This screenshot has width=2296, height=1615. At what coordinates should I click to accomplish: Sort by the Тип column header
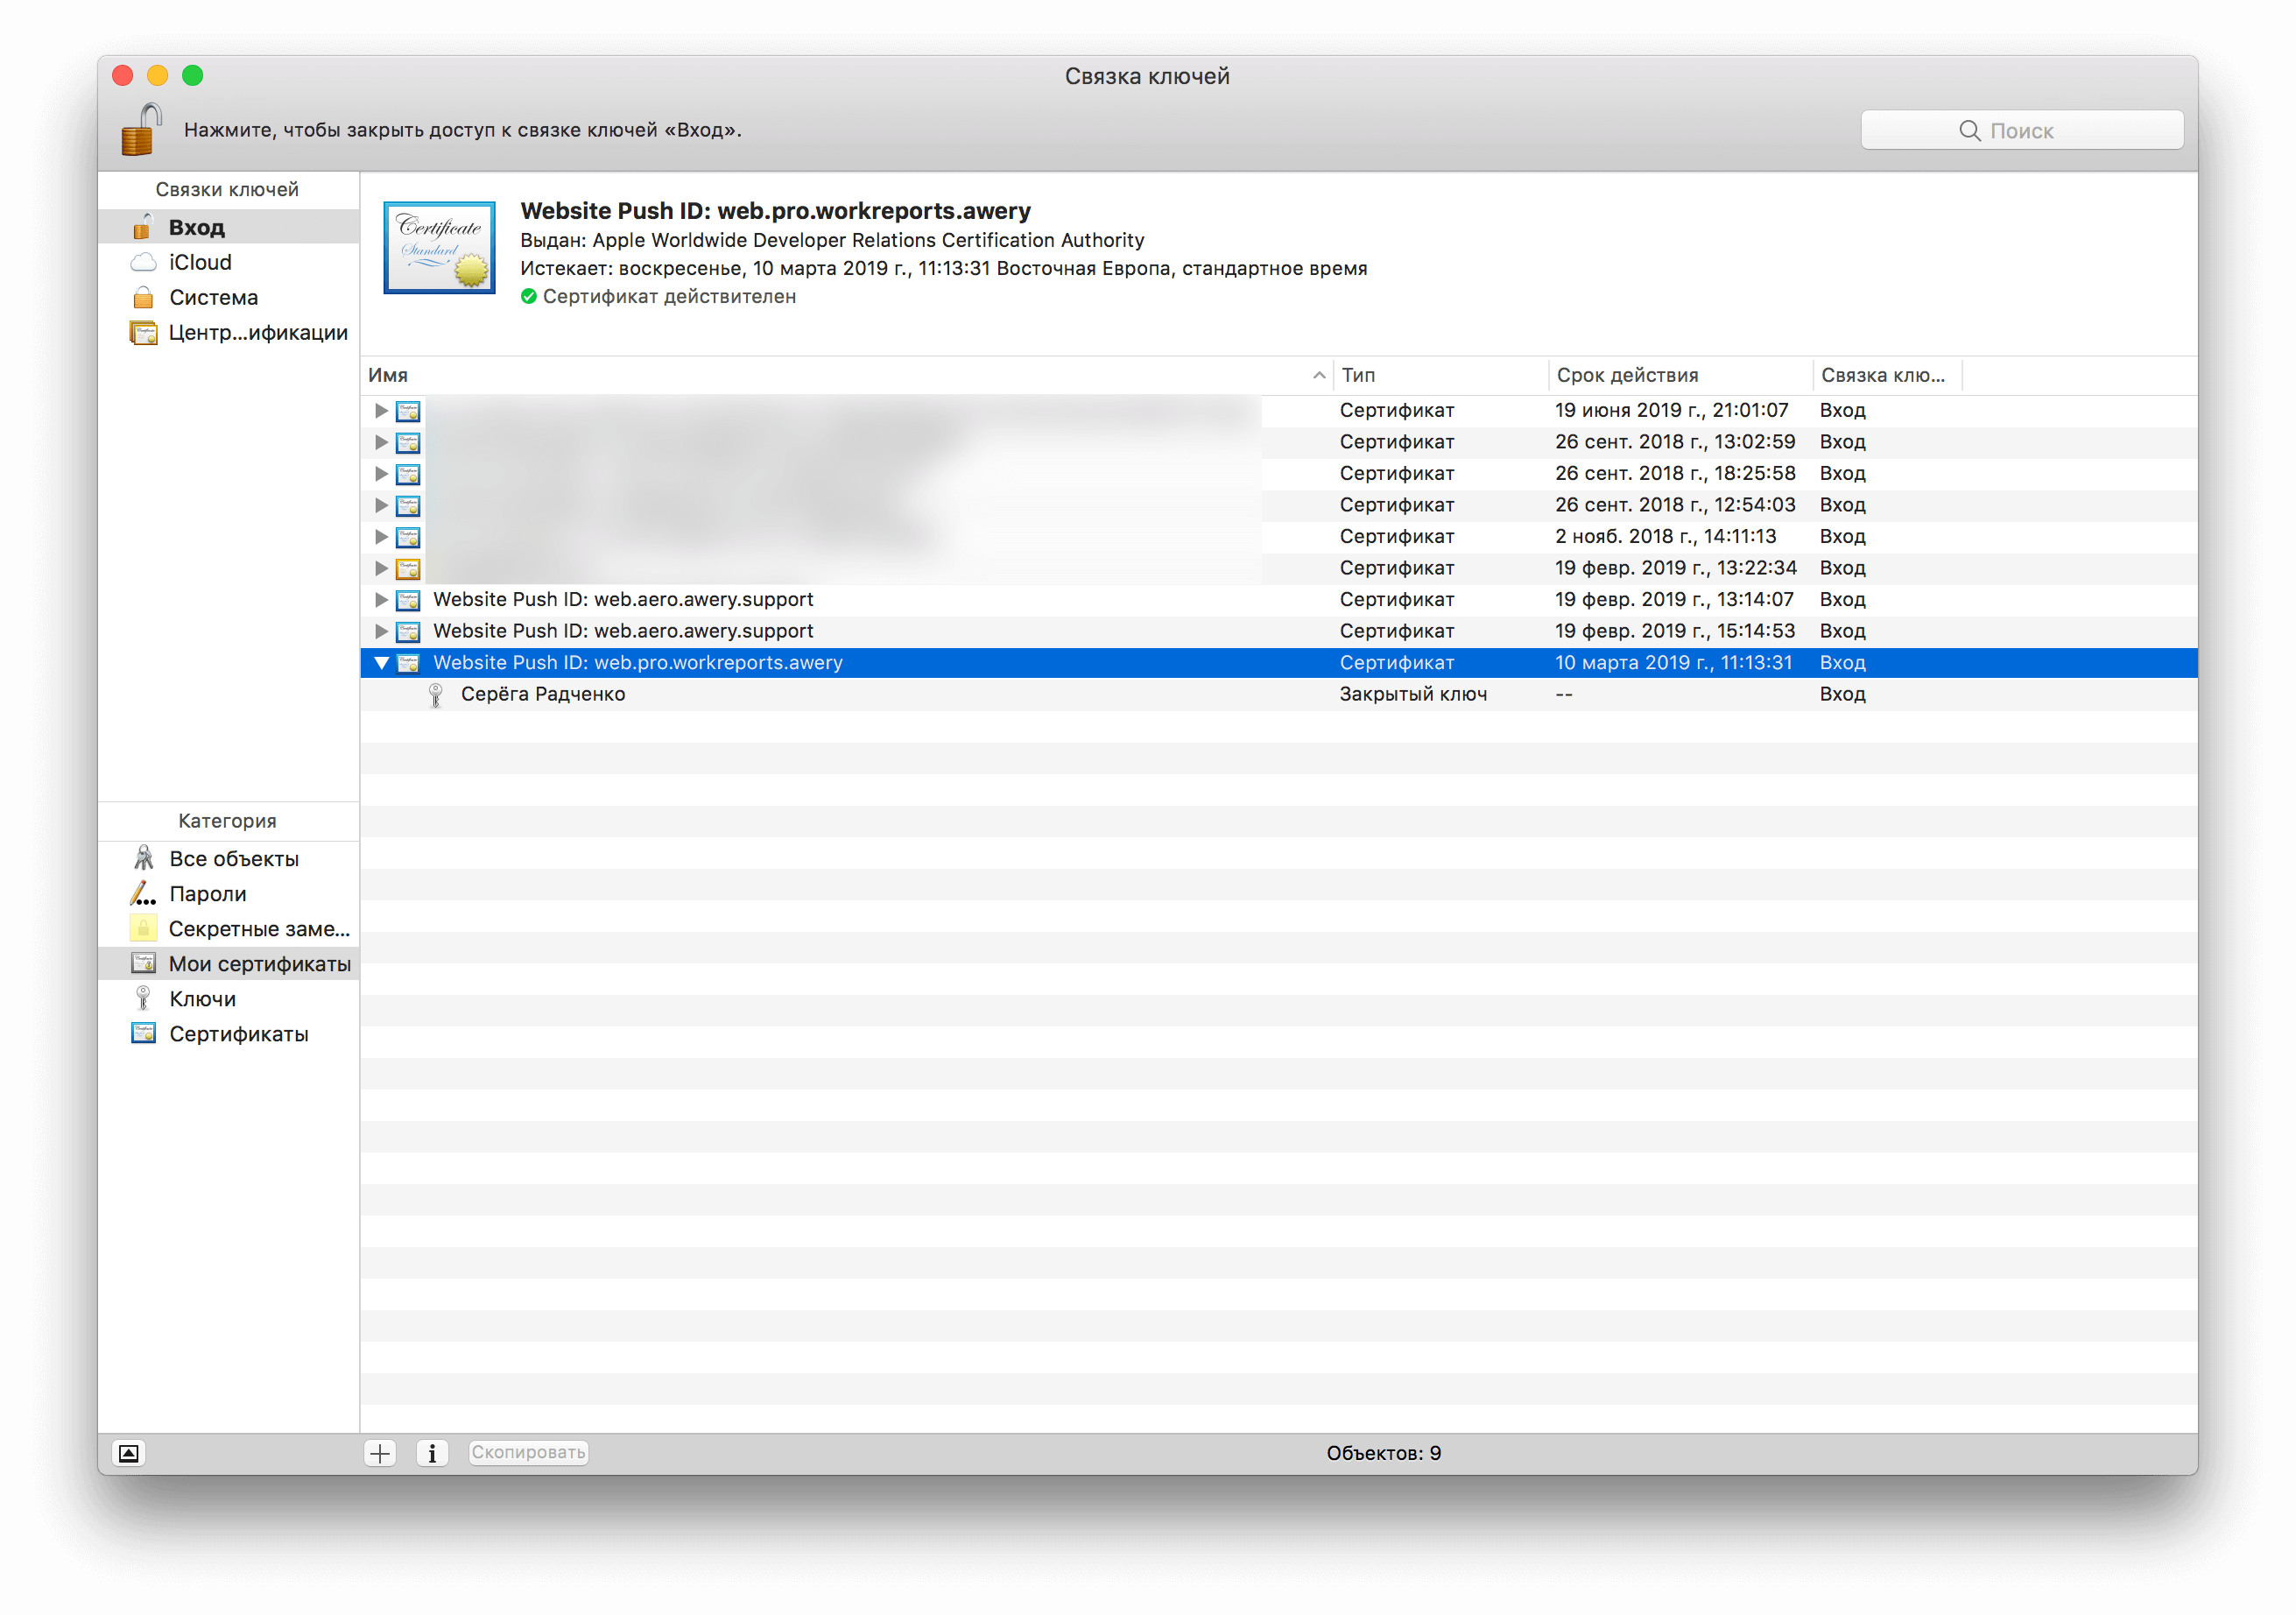tap(1358, 375)
